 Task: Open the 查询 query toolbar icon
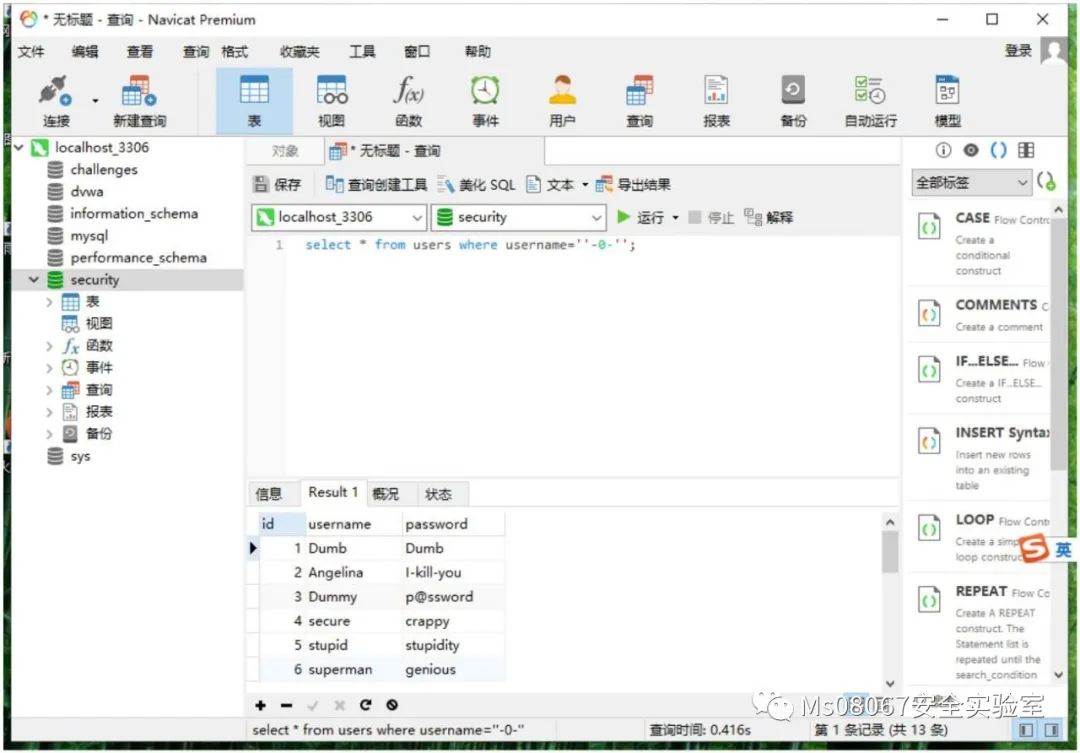point(639,101)
